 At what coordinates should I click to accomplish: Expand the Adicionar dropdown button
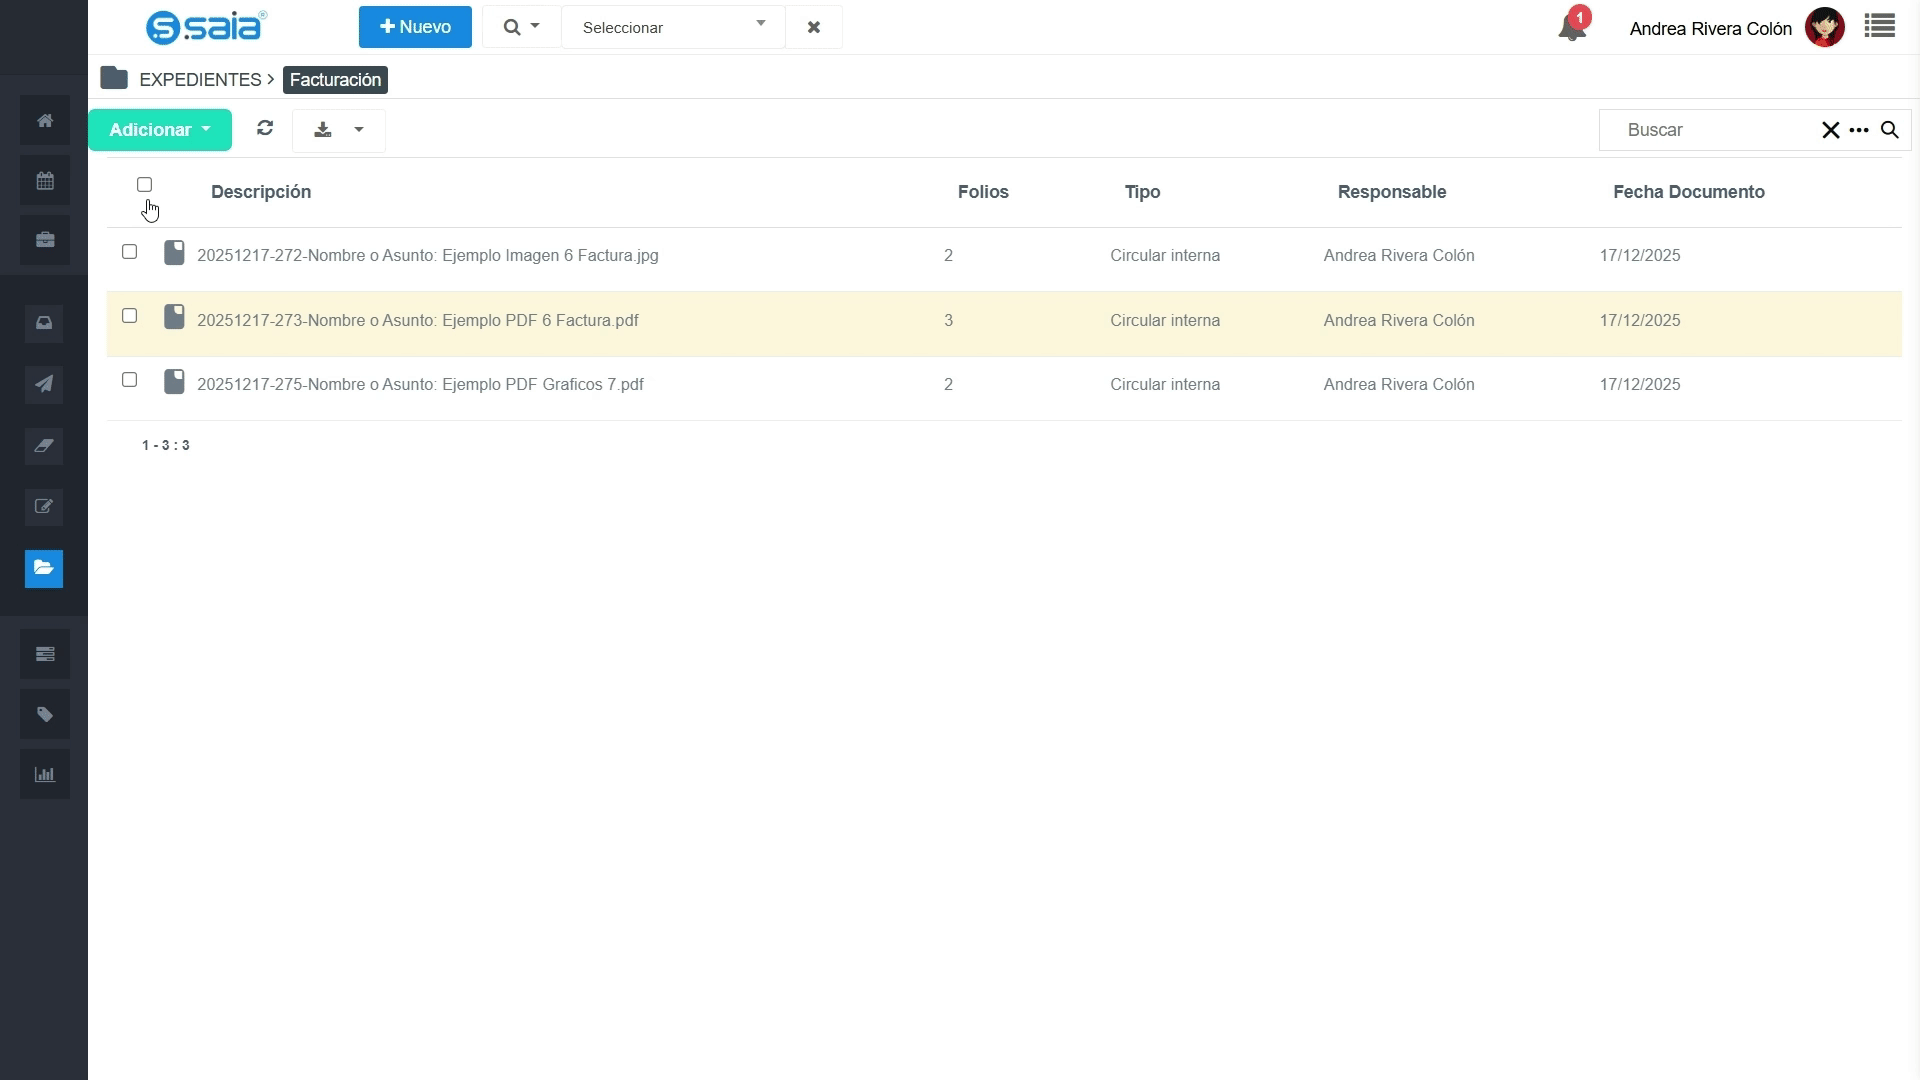(x=160, y=130)
